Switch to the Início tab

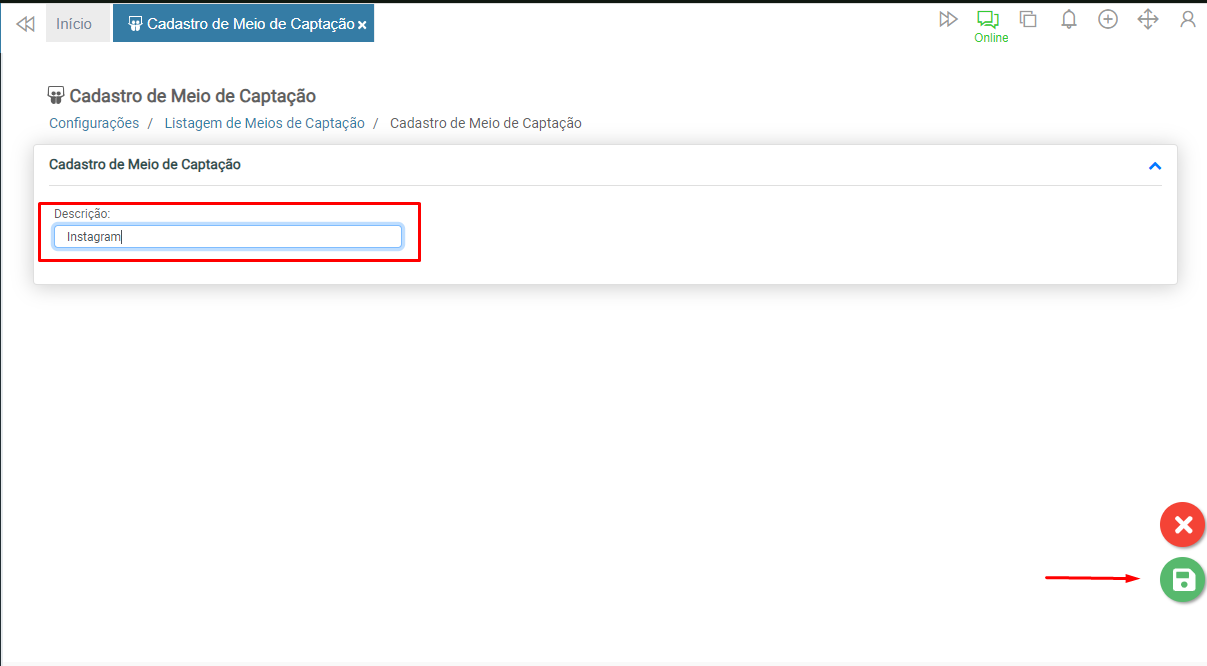coord(74,23)
